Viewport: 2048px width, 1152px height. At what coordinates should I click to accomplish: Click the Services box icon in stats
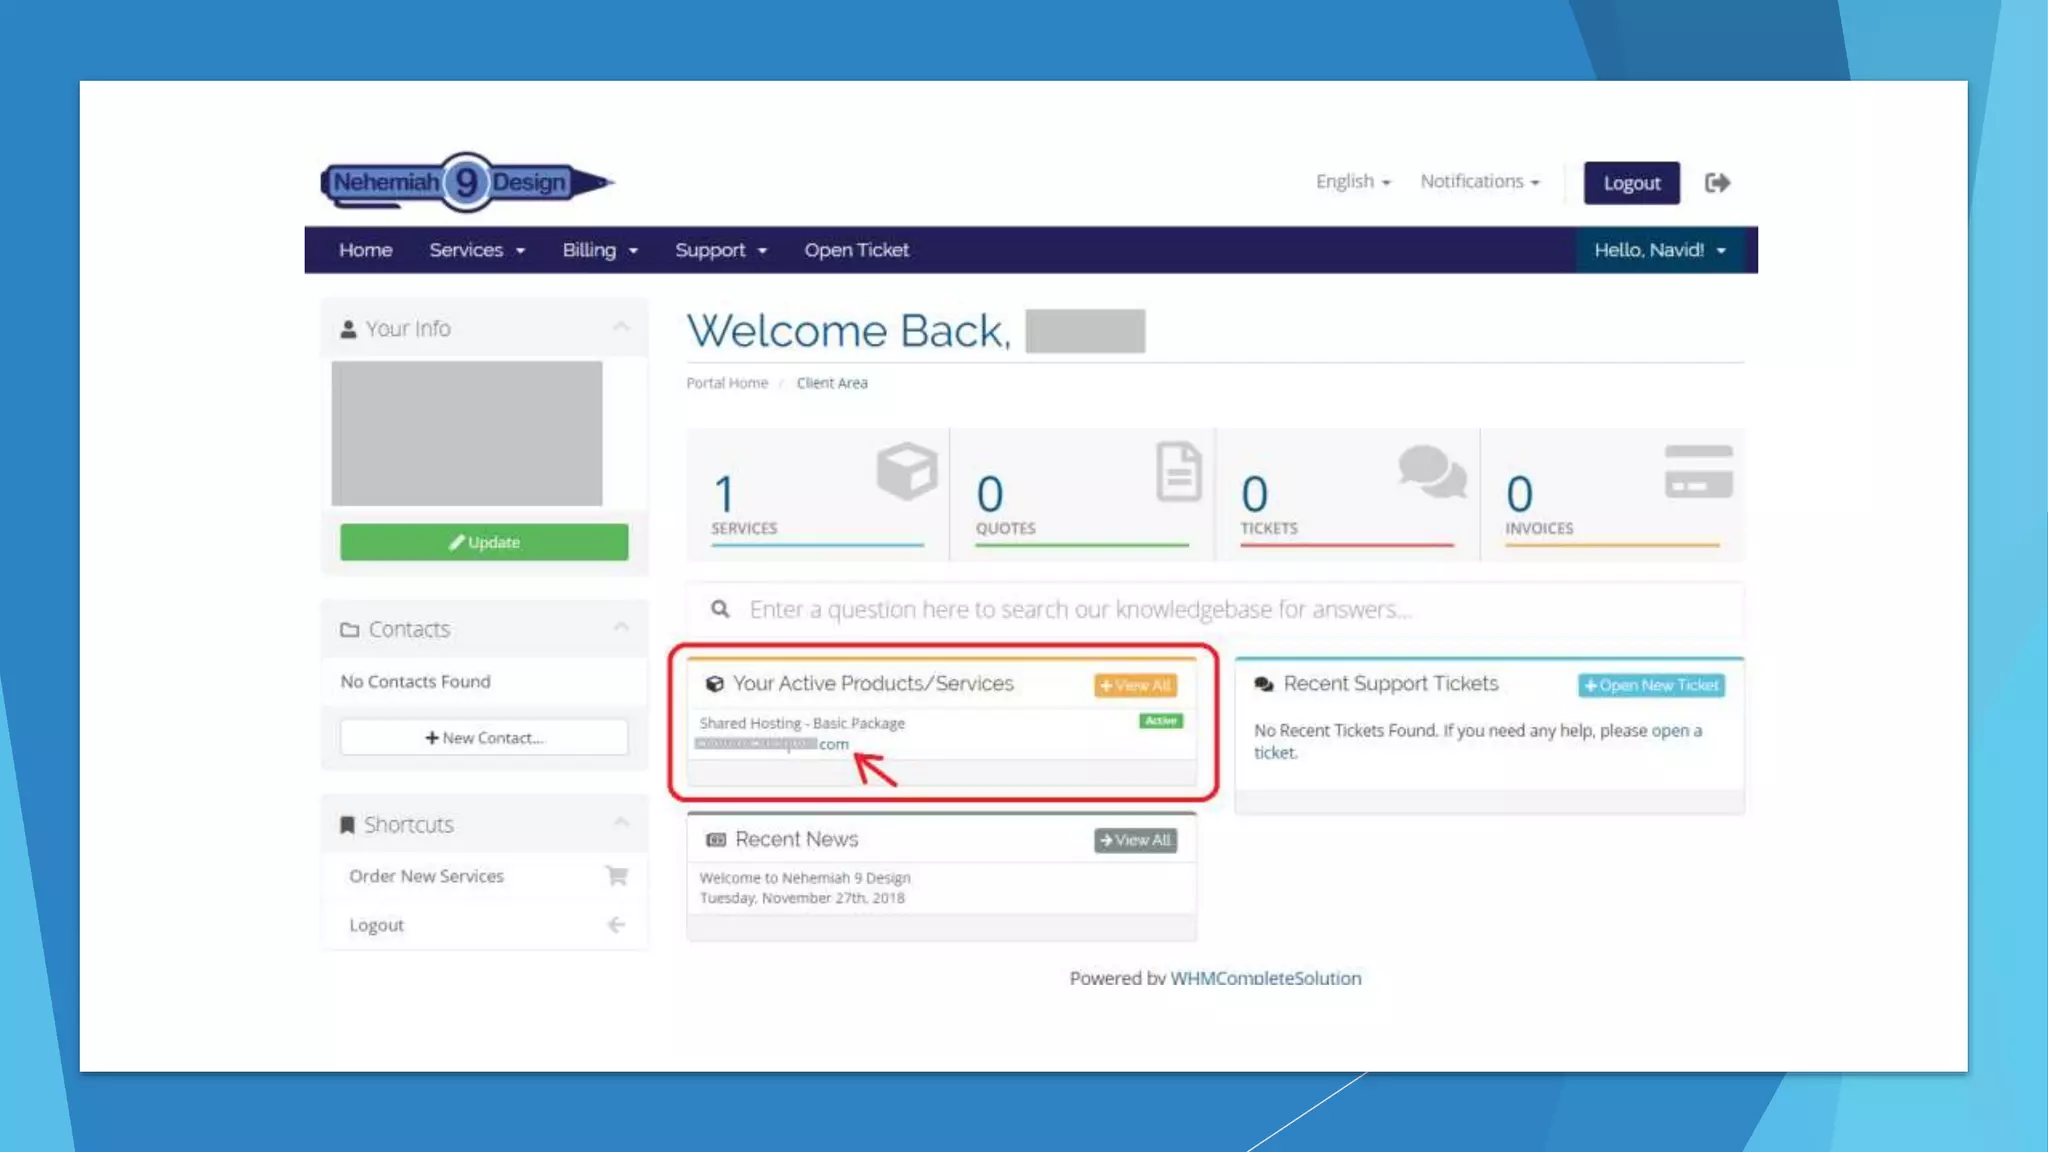906,470
